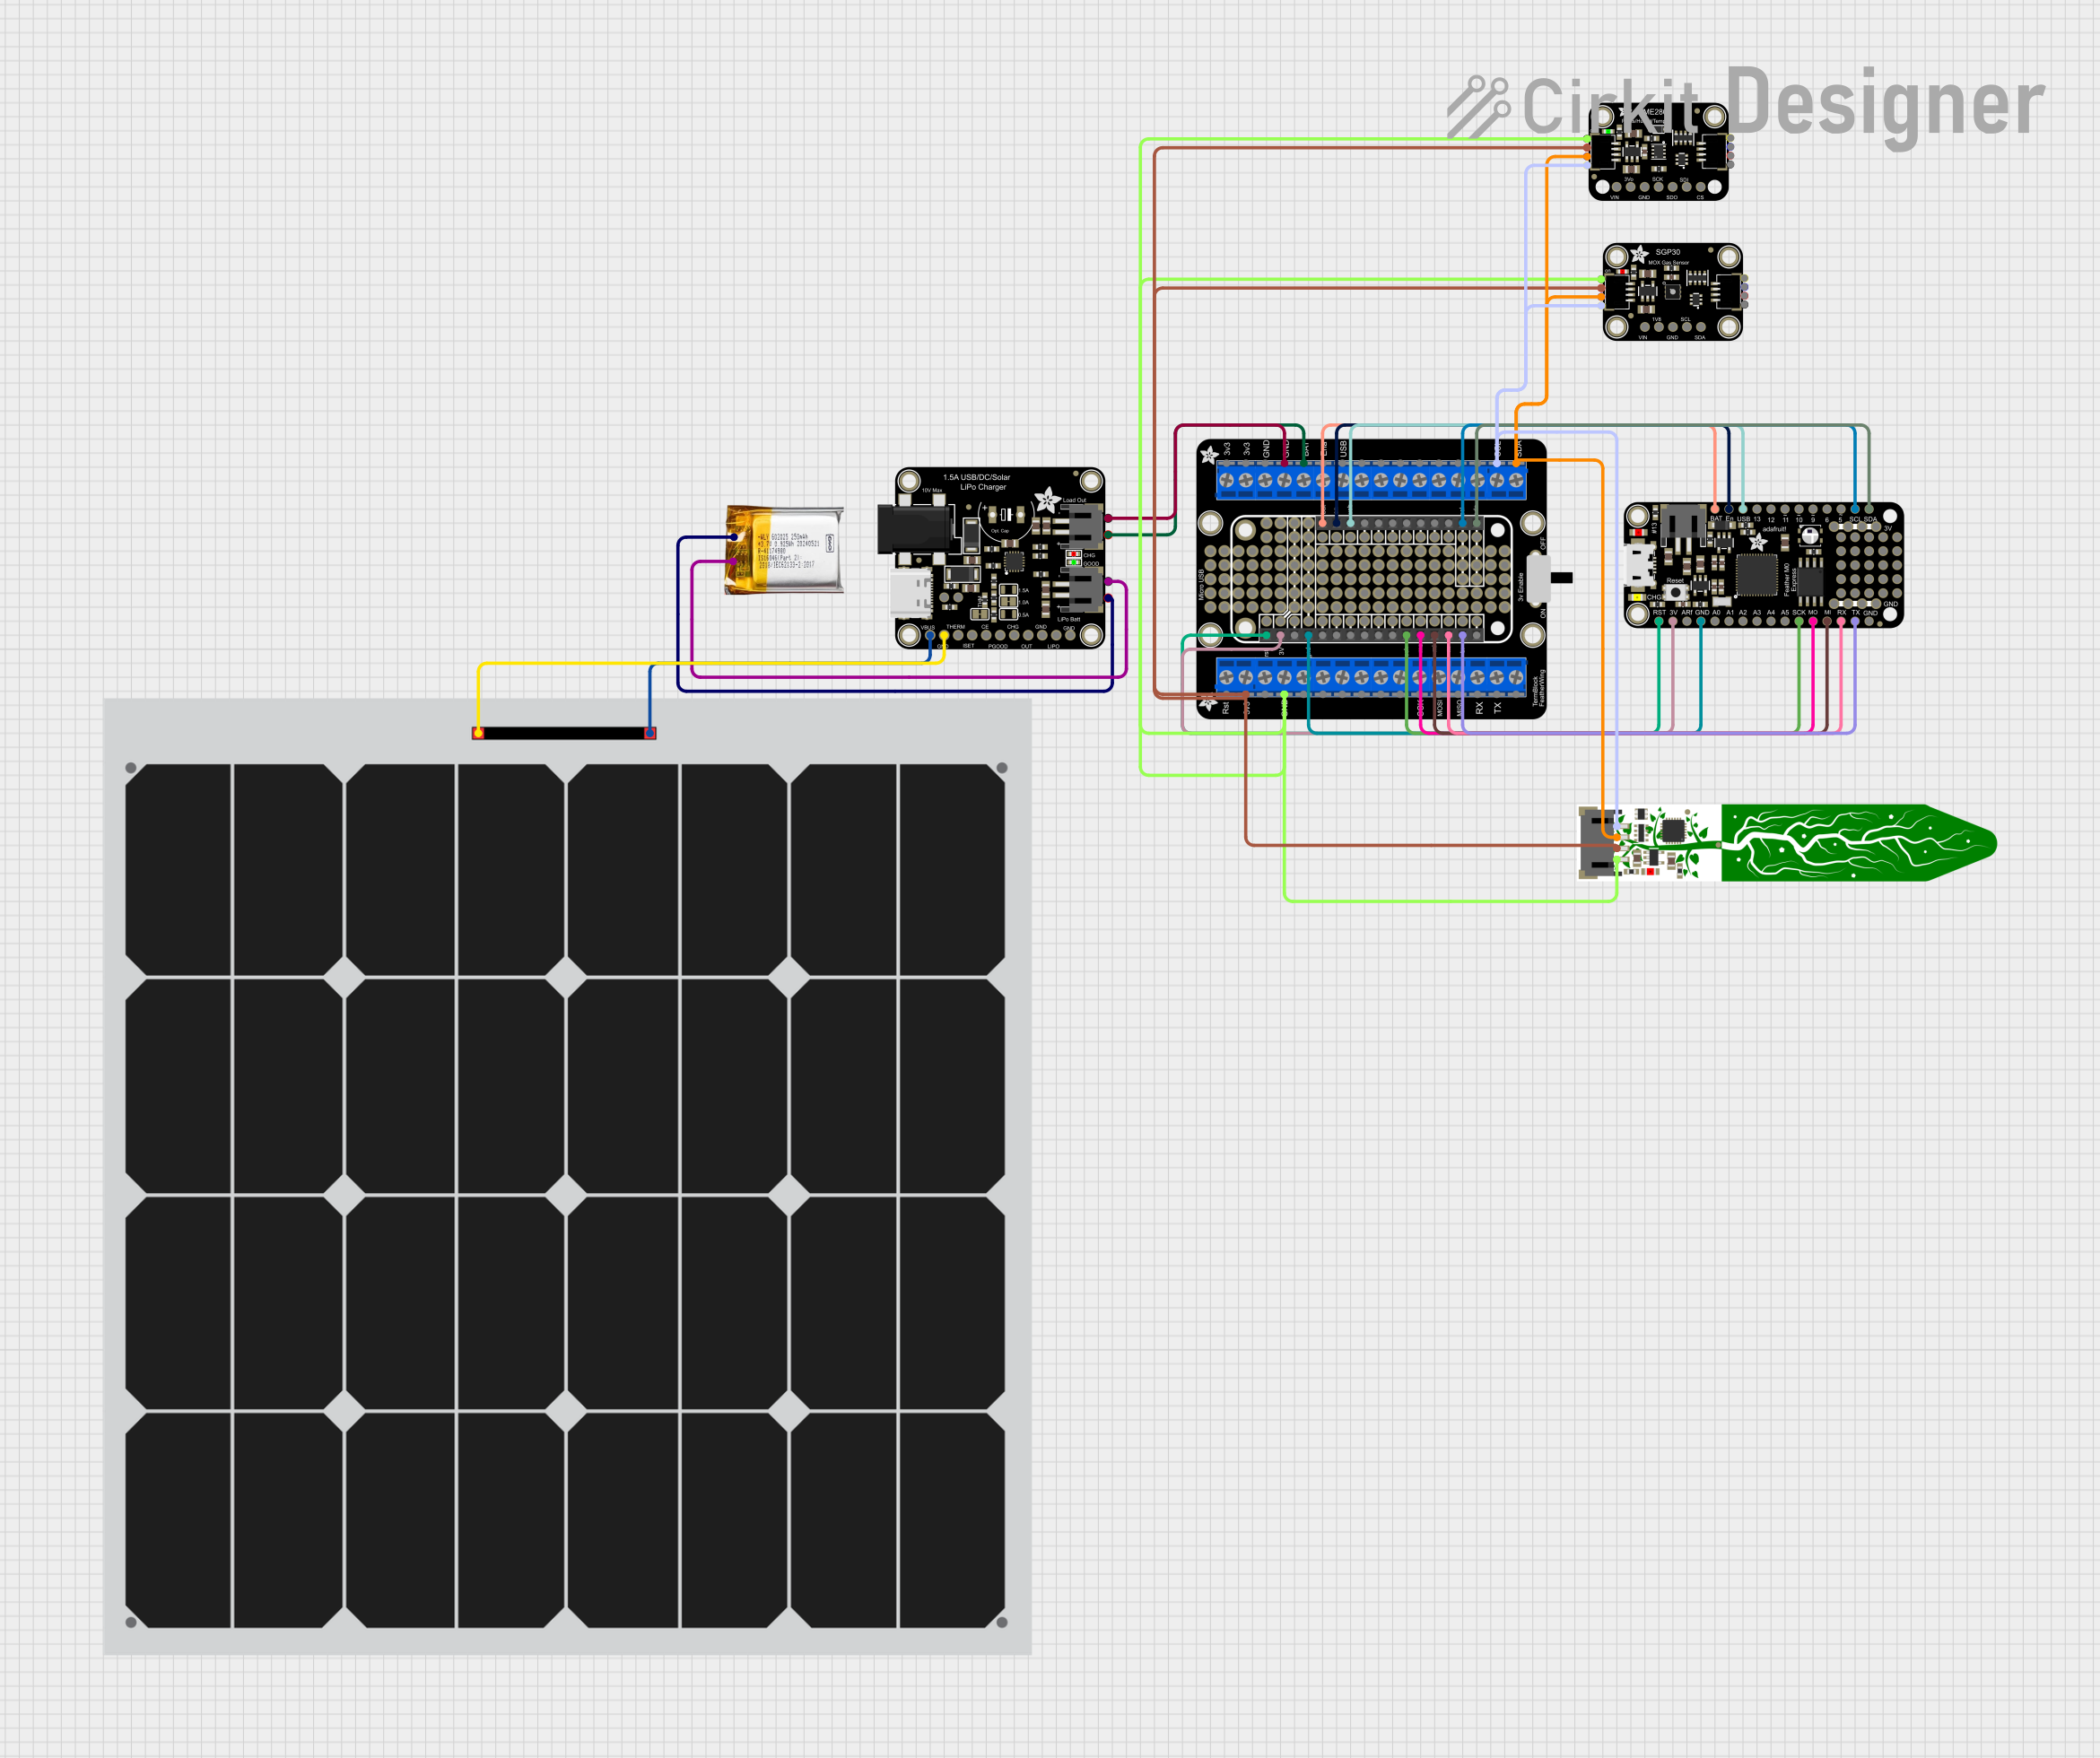
Task: Click the lower blue terminal block strip
Action: [x=1372, y=677]
